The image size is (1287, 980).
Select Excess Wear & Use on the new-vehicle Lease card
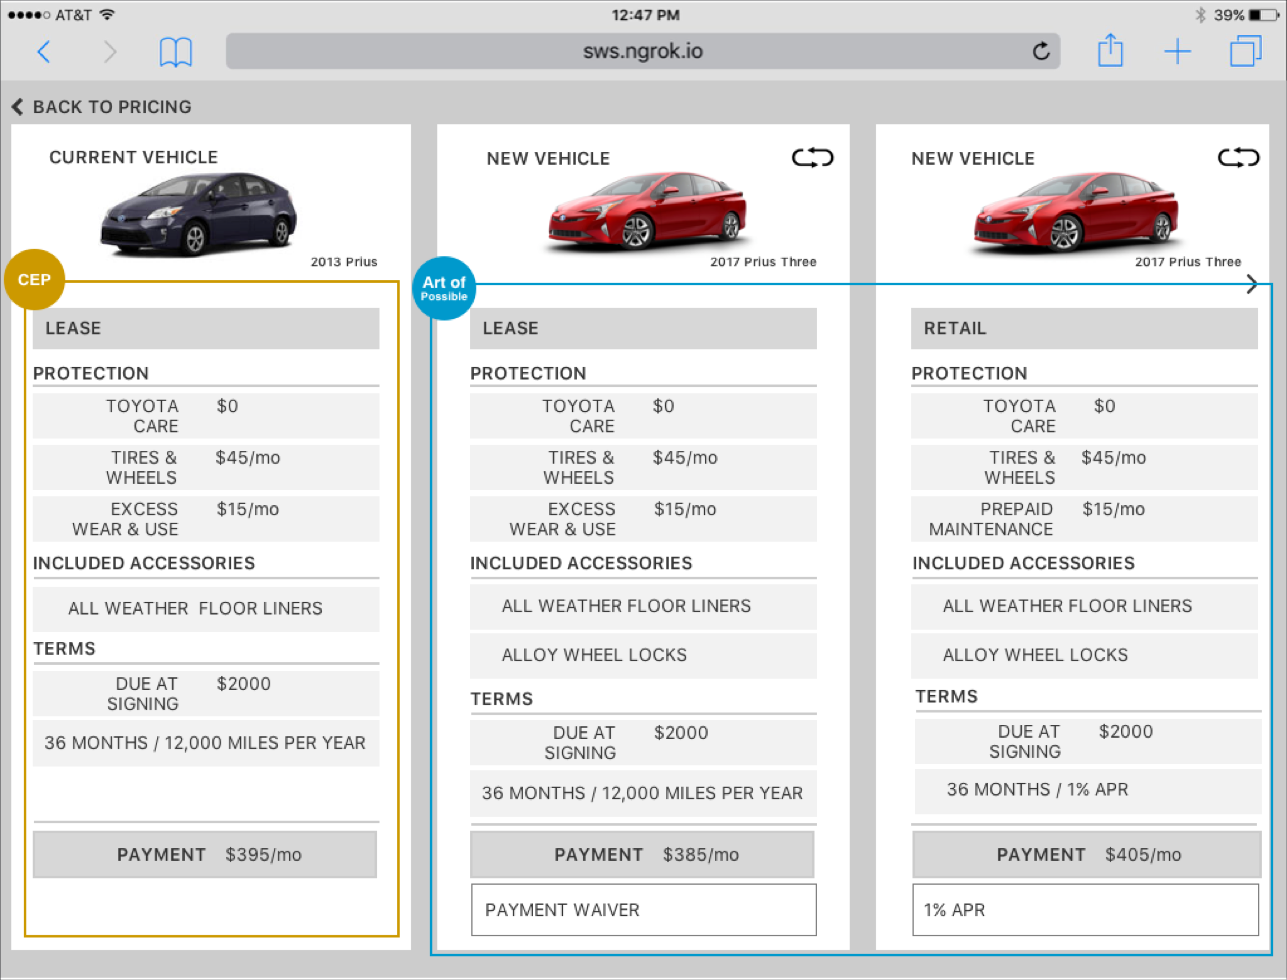tap(643, 519)
